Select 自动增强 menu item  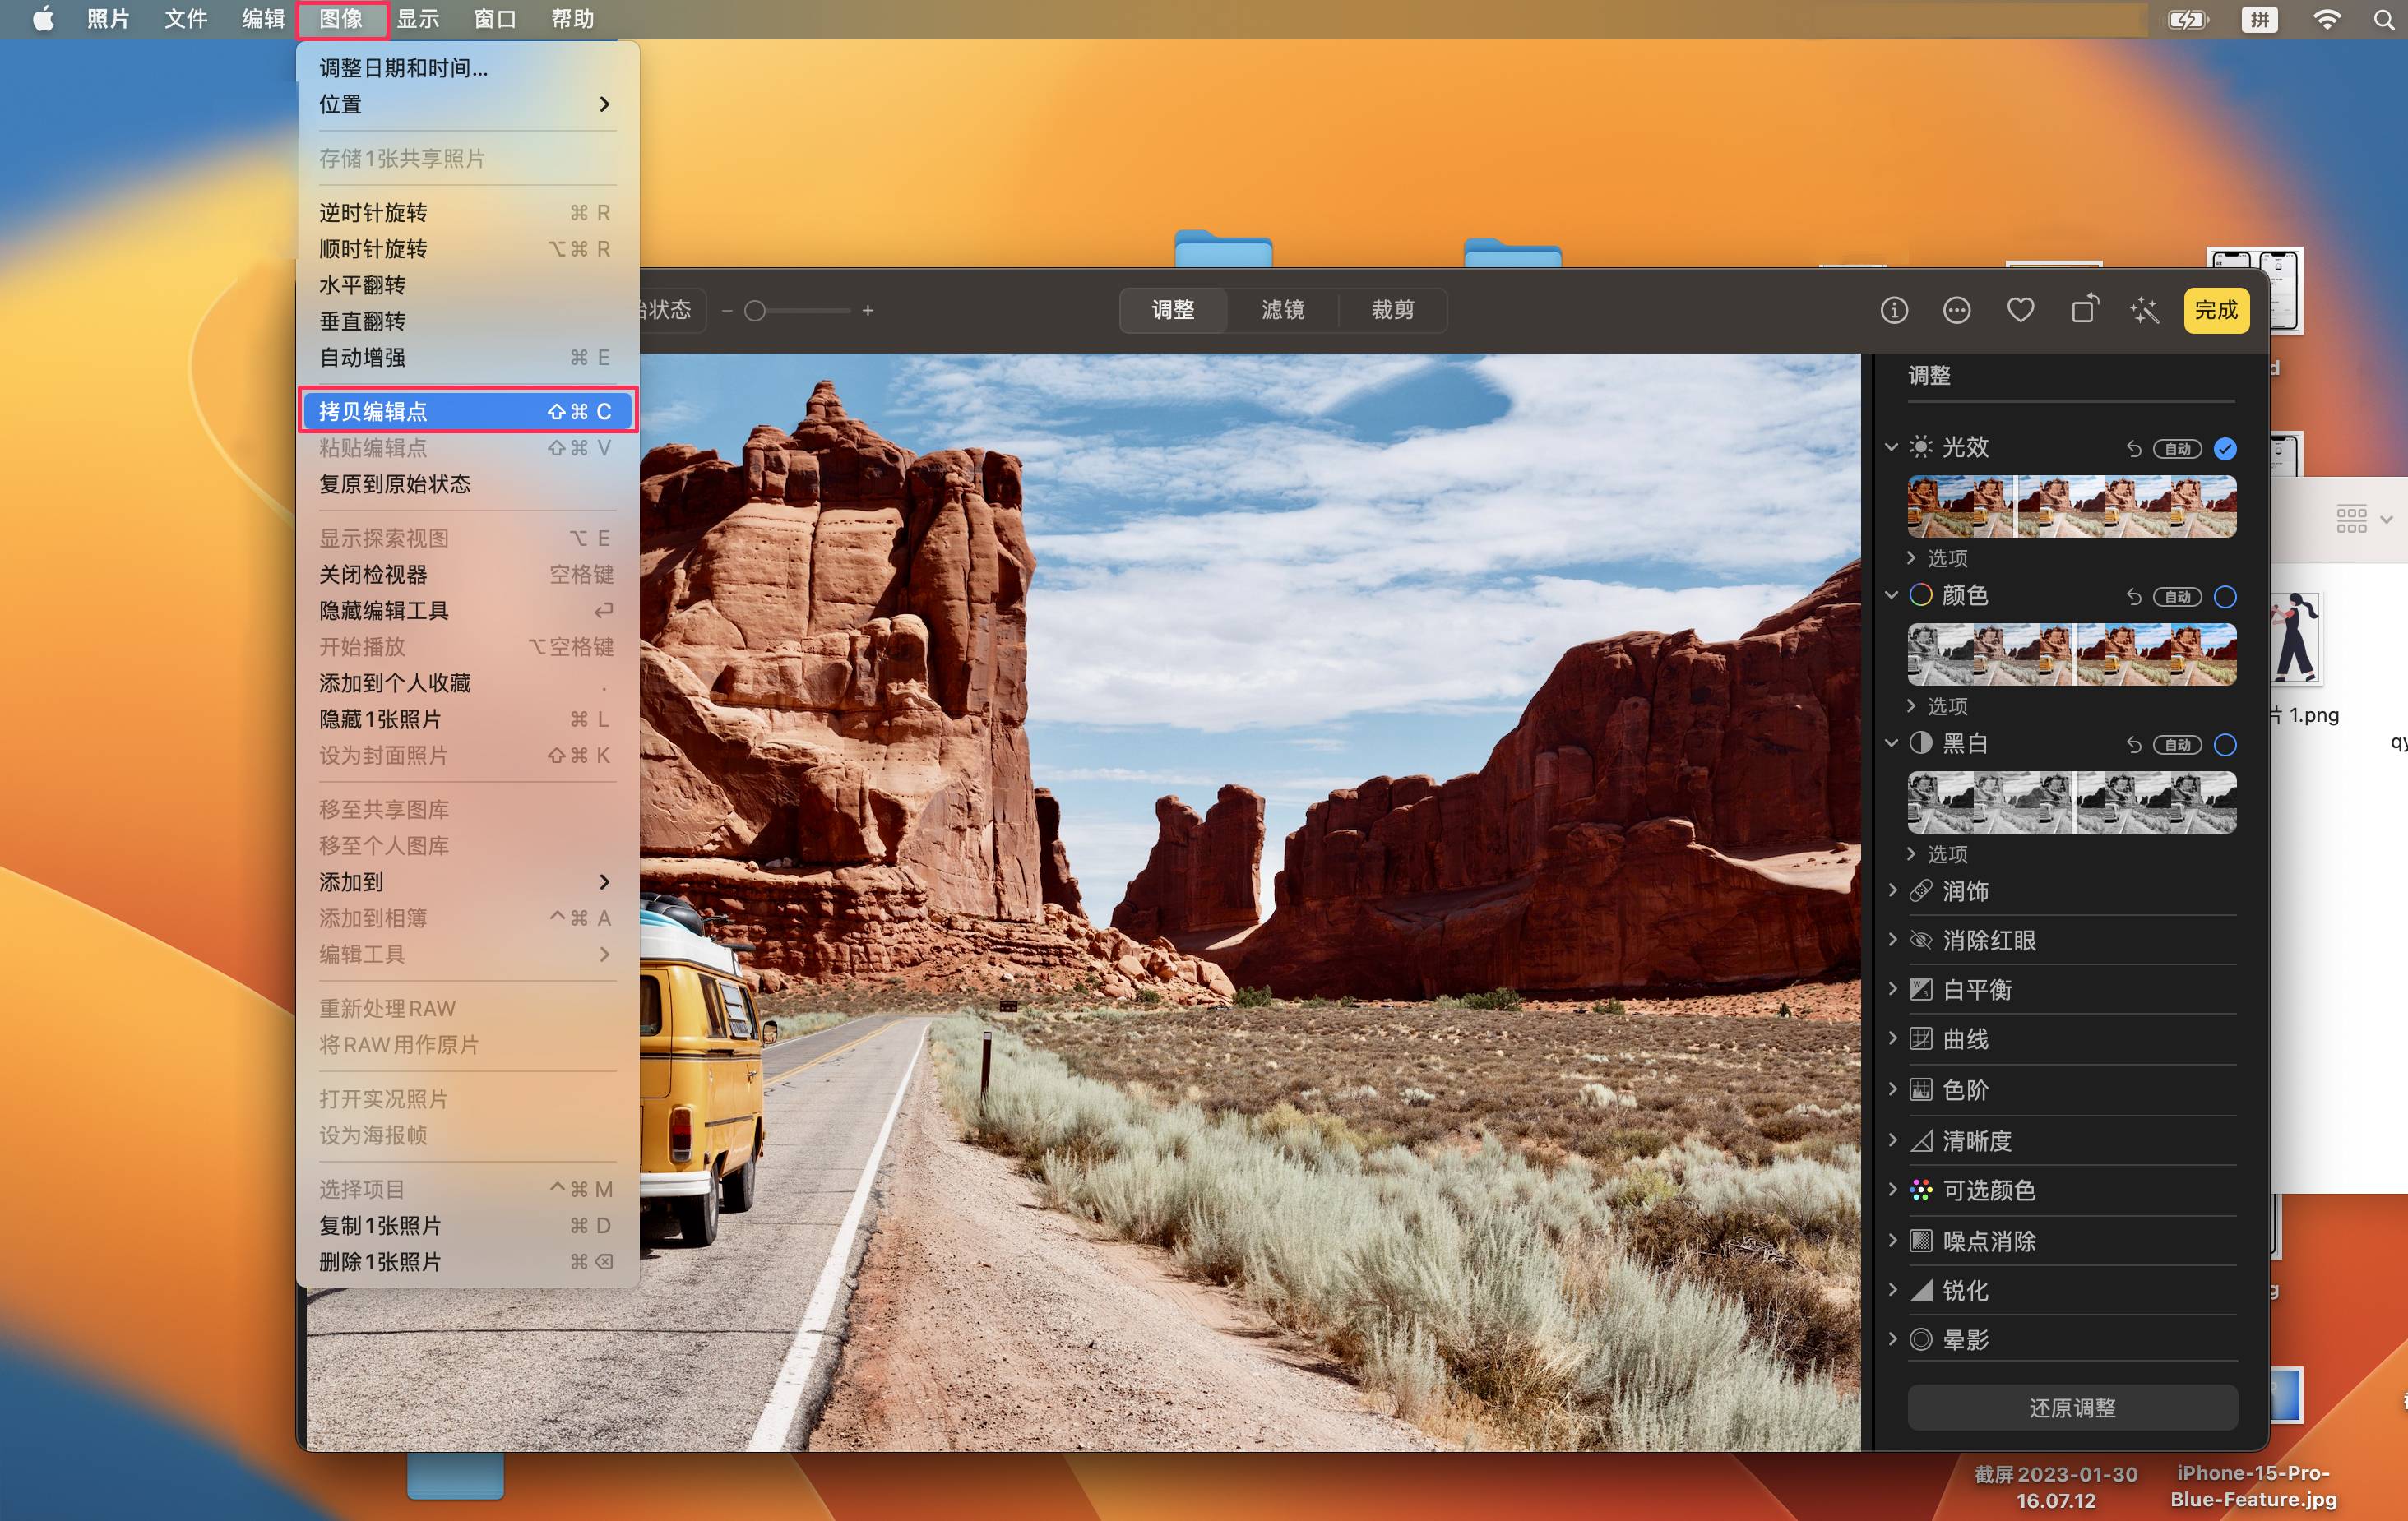(x=468, y=357)
